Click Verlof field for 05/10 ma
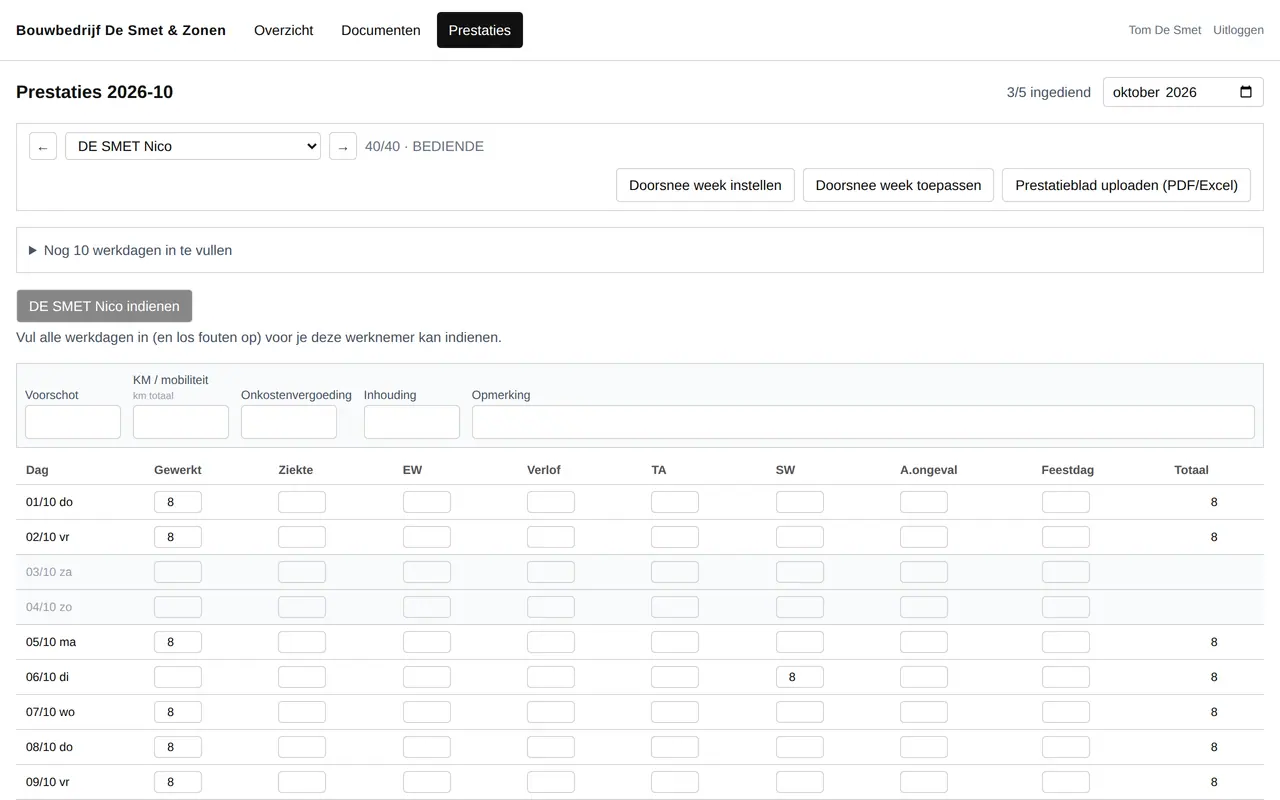The width and height of the screenshot is (1280, 800). pyautogui.click(x=551, y=642)
